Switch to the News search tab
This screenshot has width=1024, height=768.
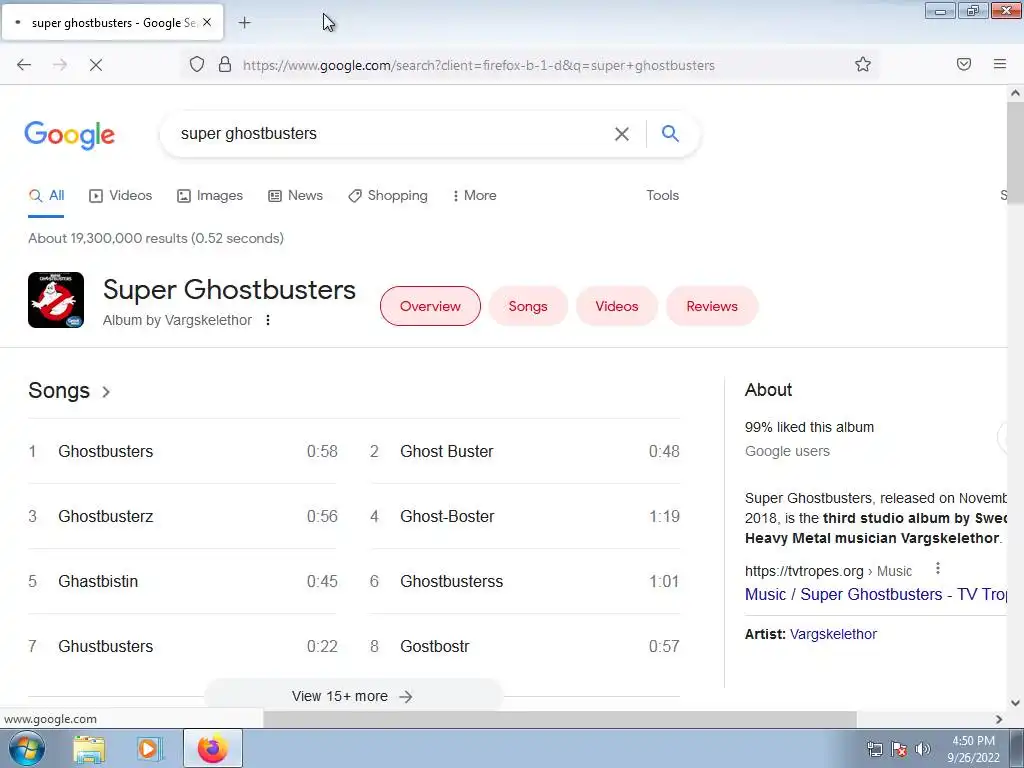[295, 195]
